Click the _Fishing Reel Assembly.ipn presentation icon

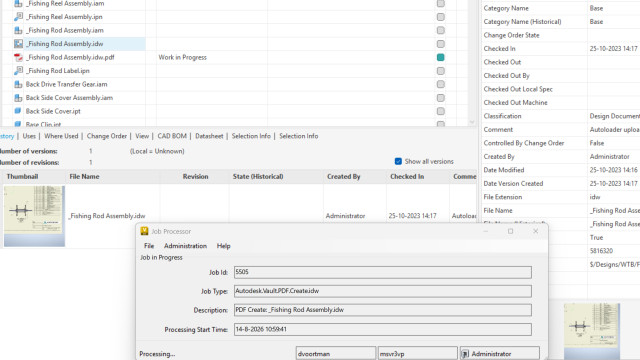coord(18,17)
